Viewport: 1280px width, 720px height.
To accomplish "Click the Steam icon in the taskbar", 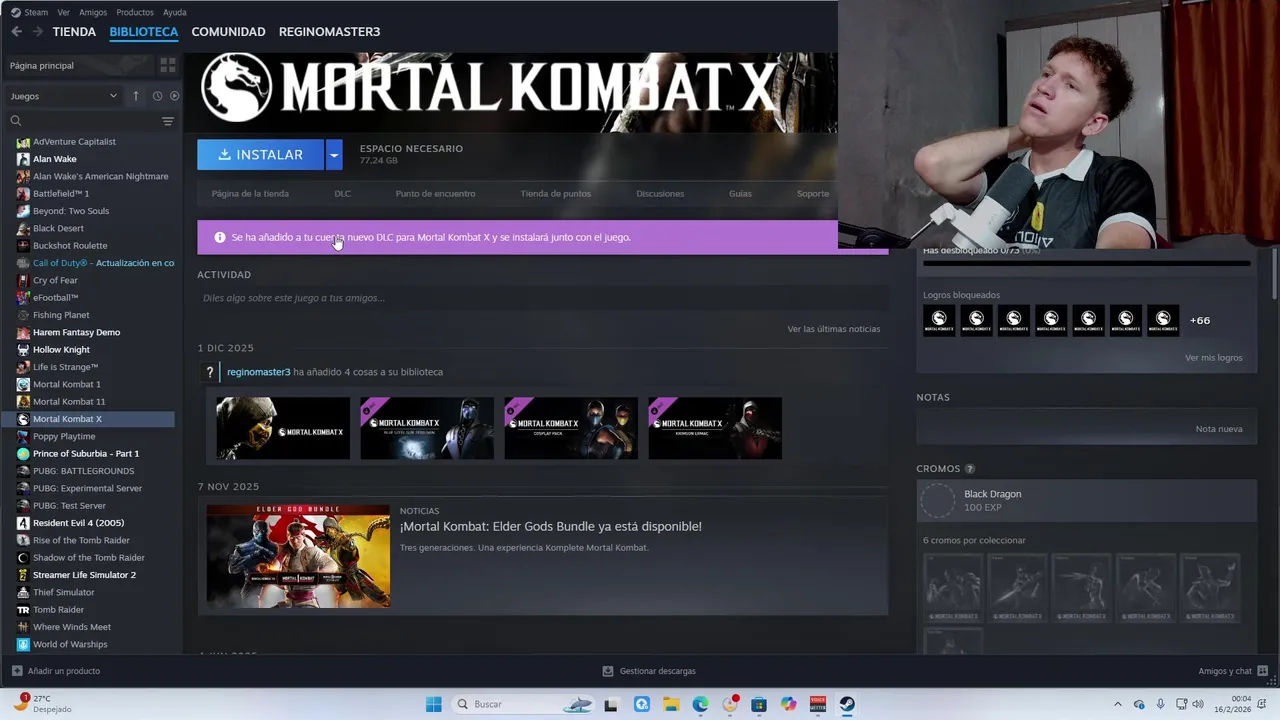I will point(847,704).
